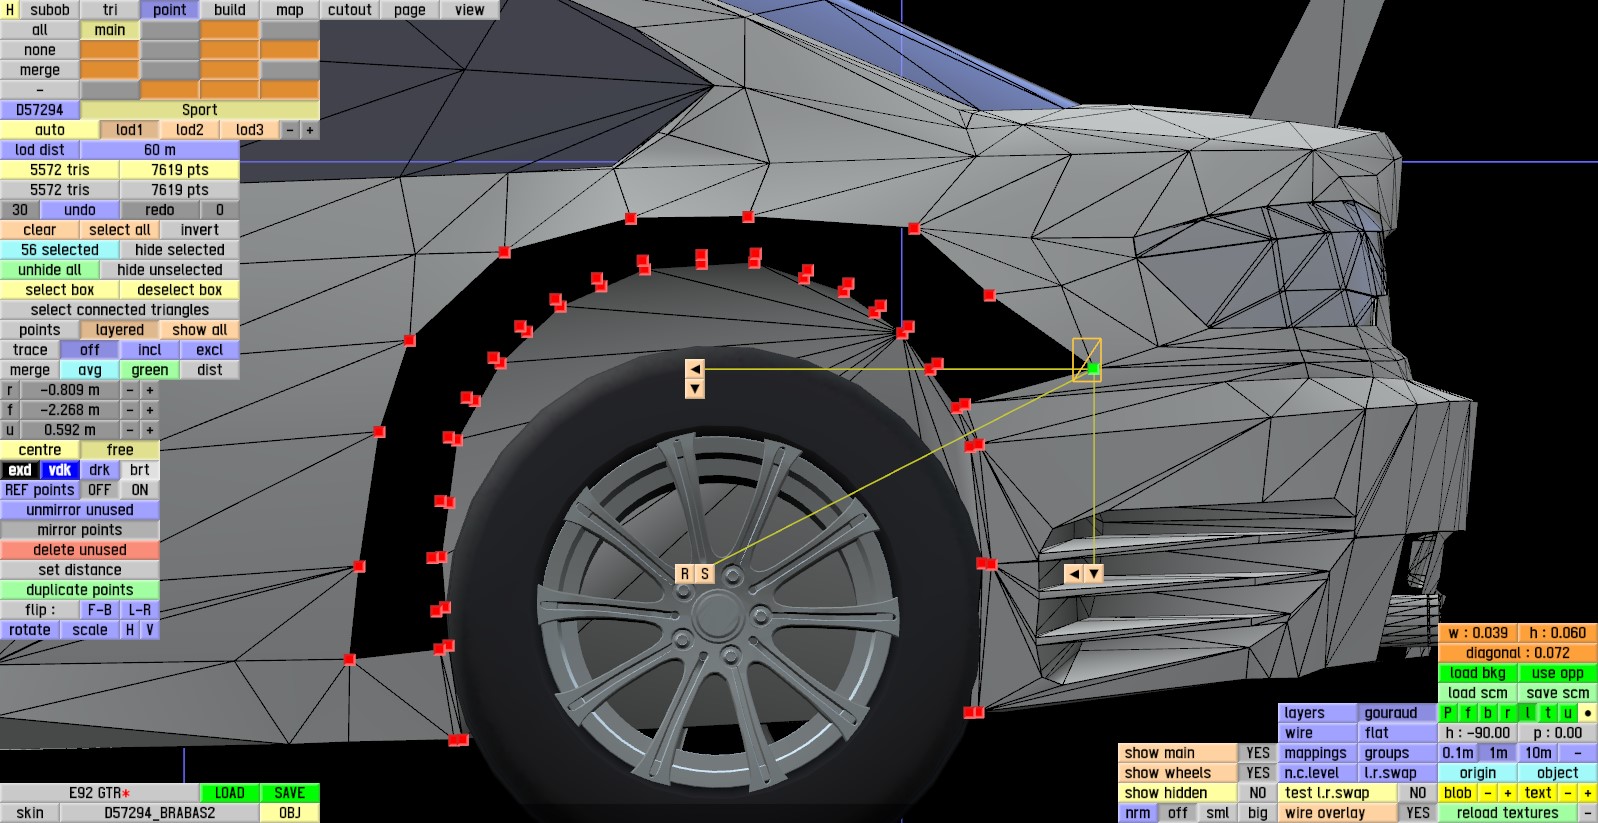Screen dimensions: 1598x823
Task: Open the cutout tab
Action: coord(350,10)
